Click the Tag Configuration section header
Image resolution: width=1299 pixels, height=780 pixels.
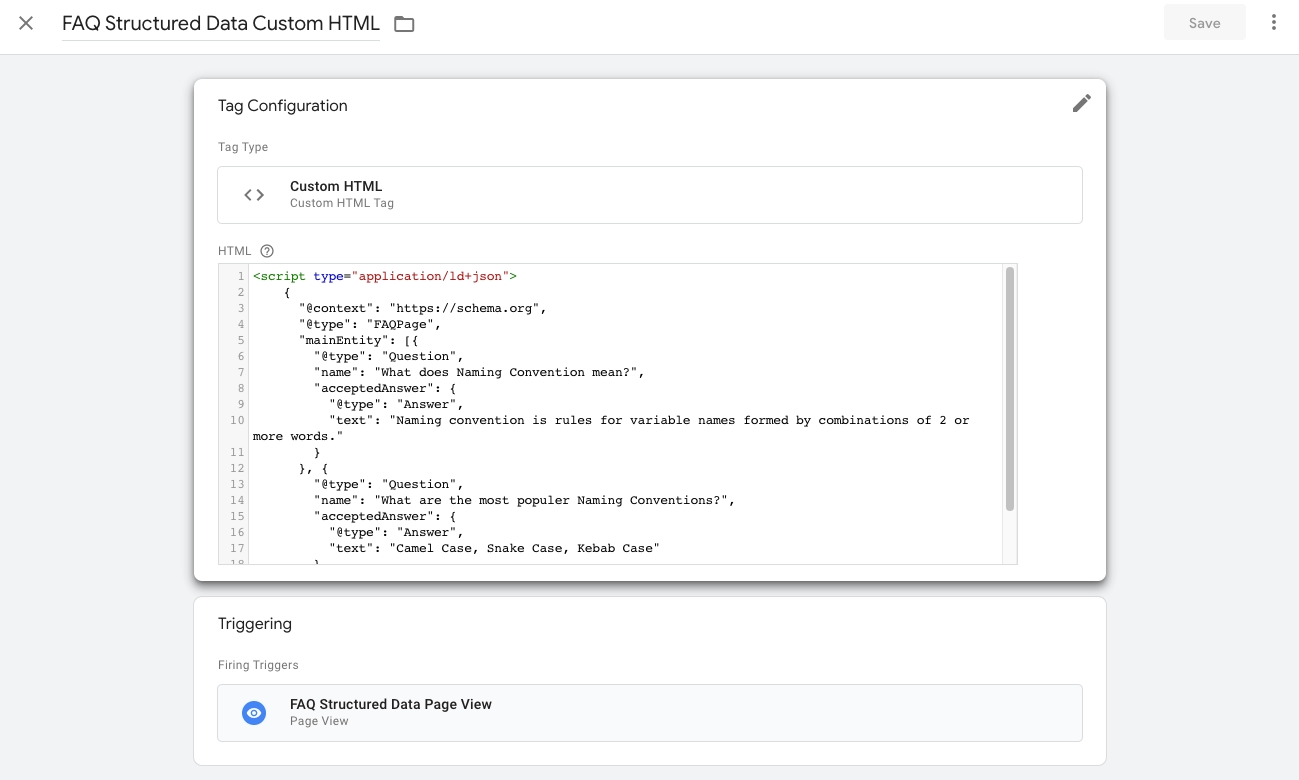pos(282,105)
